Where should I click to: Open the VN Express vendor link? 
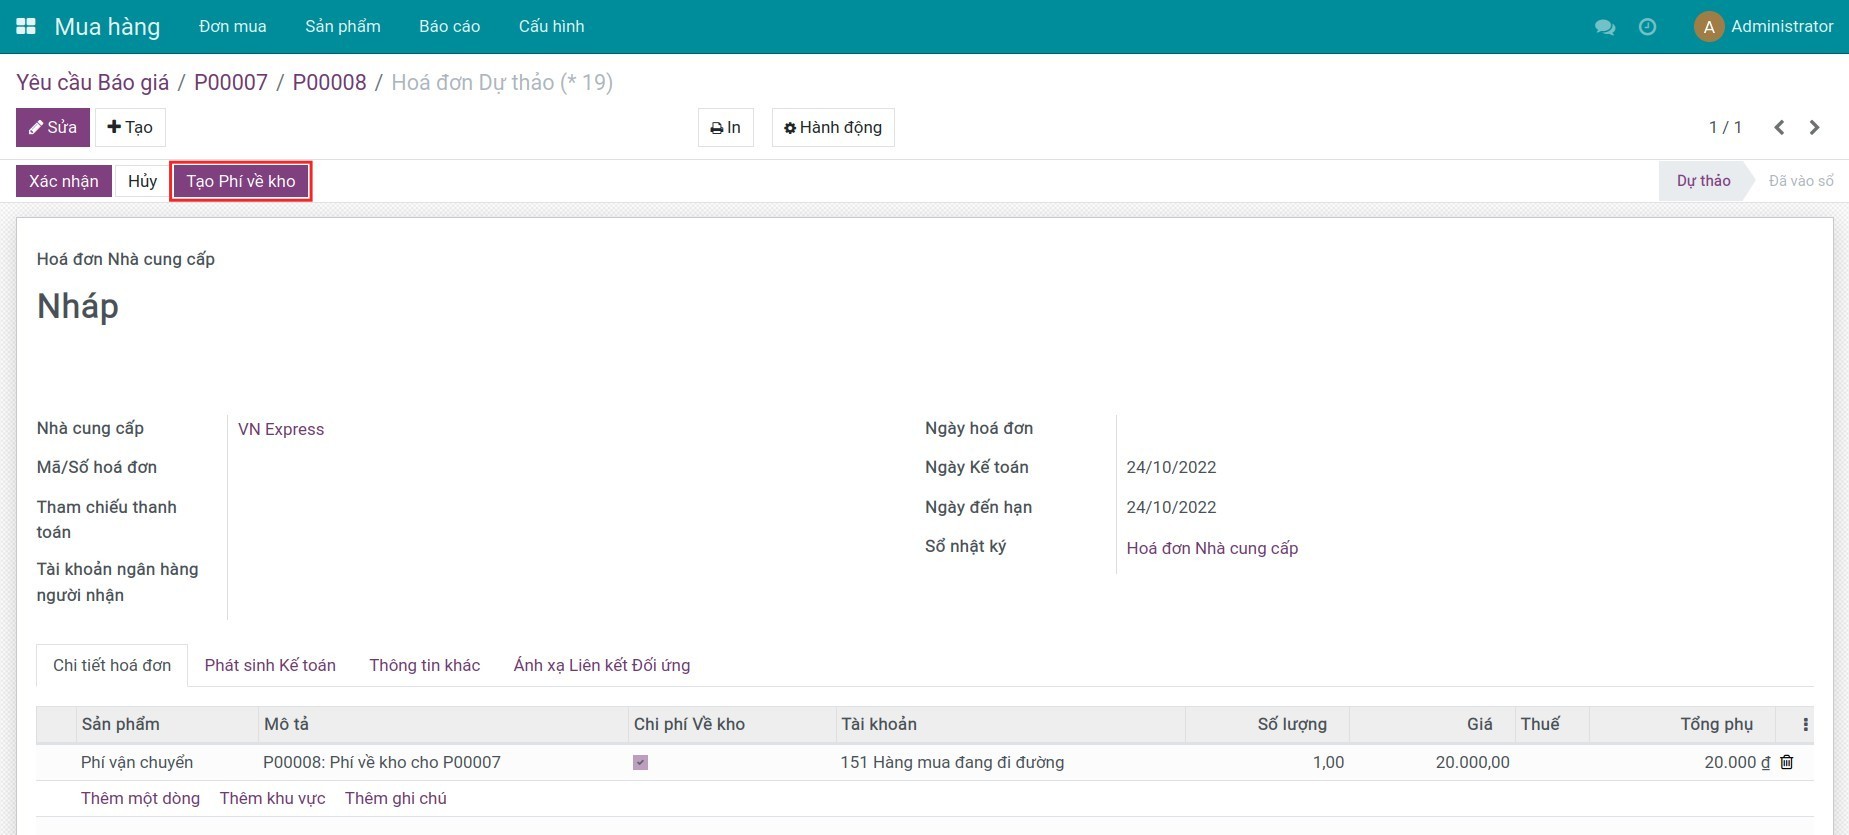281,429
